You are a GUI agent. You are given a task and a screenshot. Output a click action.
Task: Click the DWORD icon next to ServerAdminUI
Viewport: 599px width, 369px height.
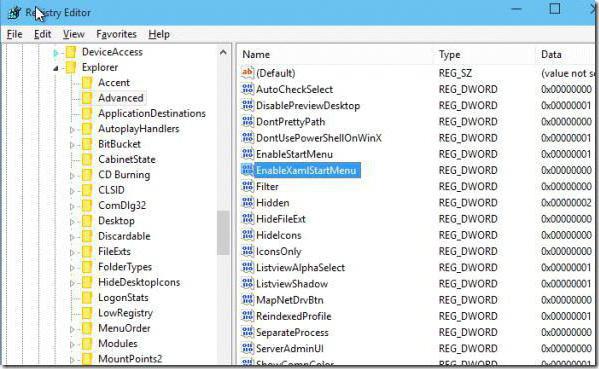click(248, 348)
